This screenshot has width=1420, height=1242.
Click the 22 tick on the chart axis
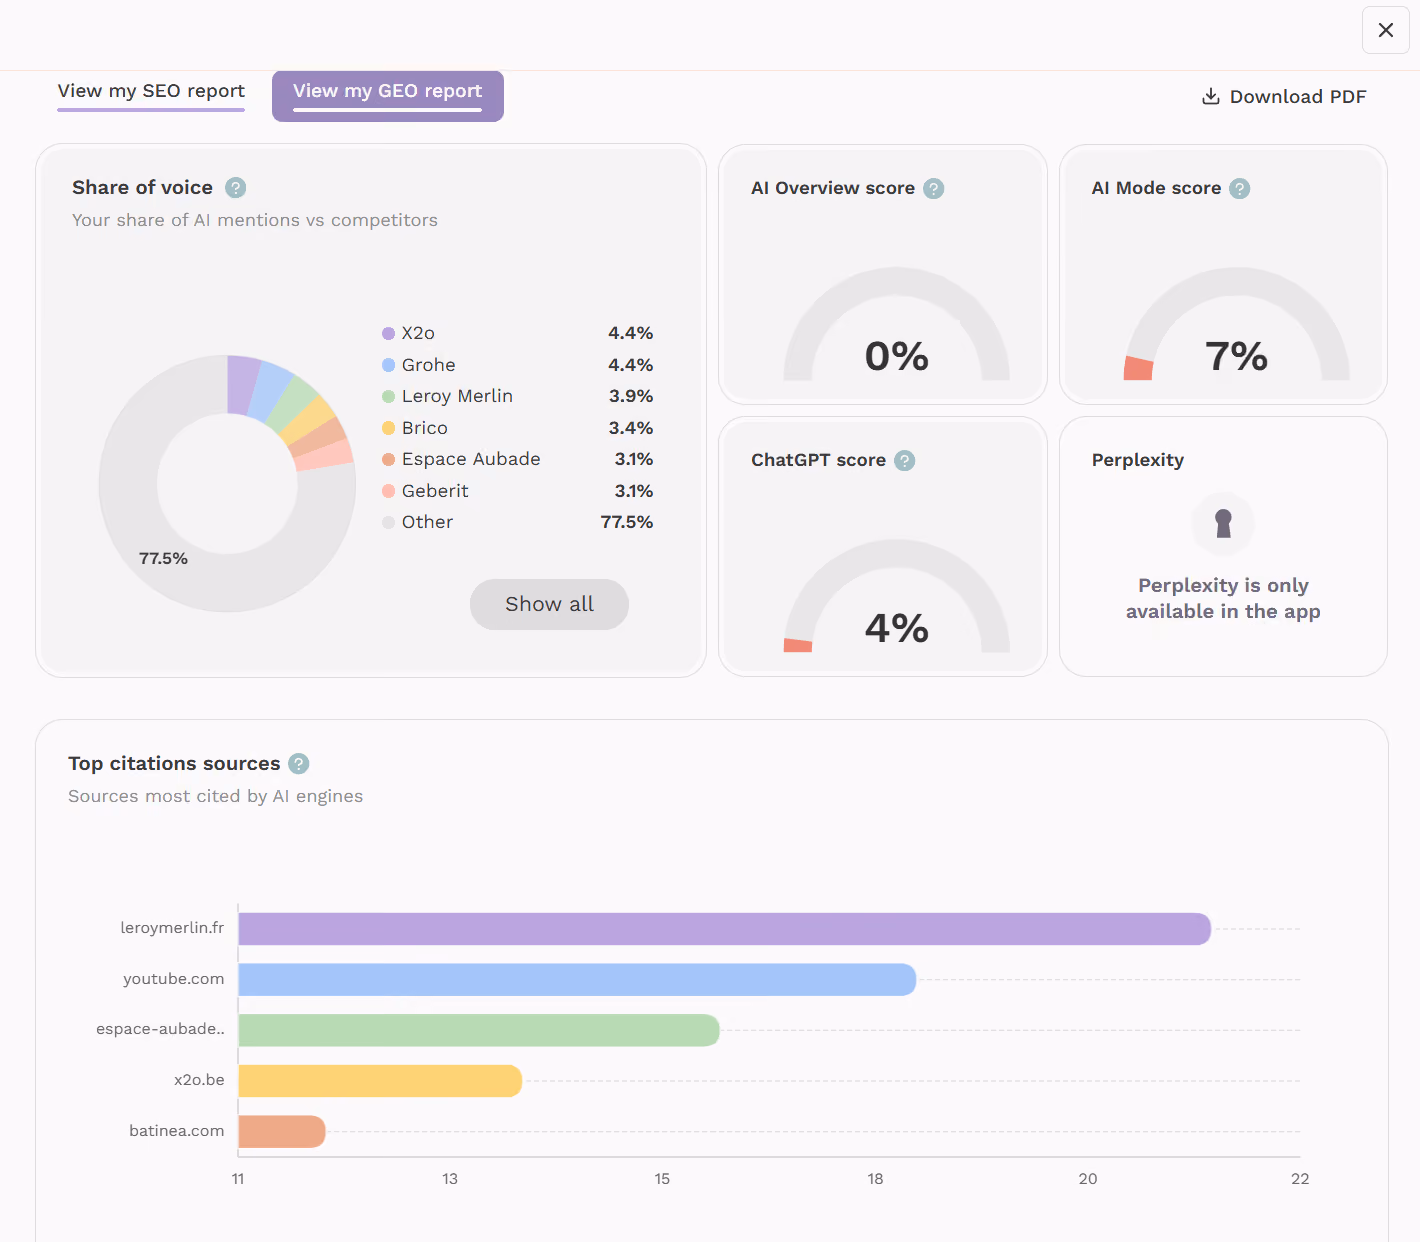1300,1179
